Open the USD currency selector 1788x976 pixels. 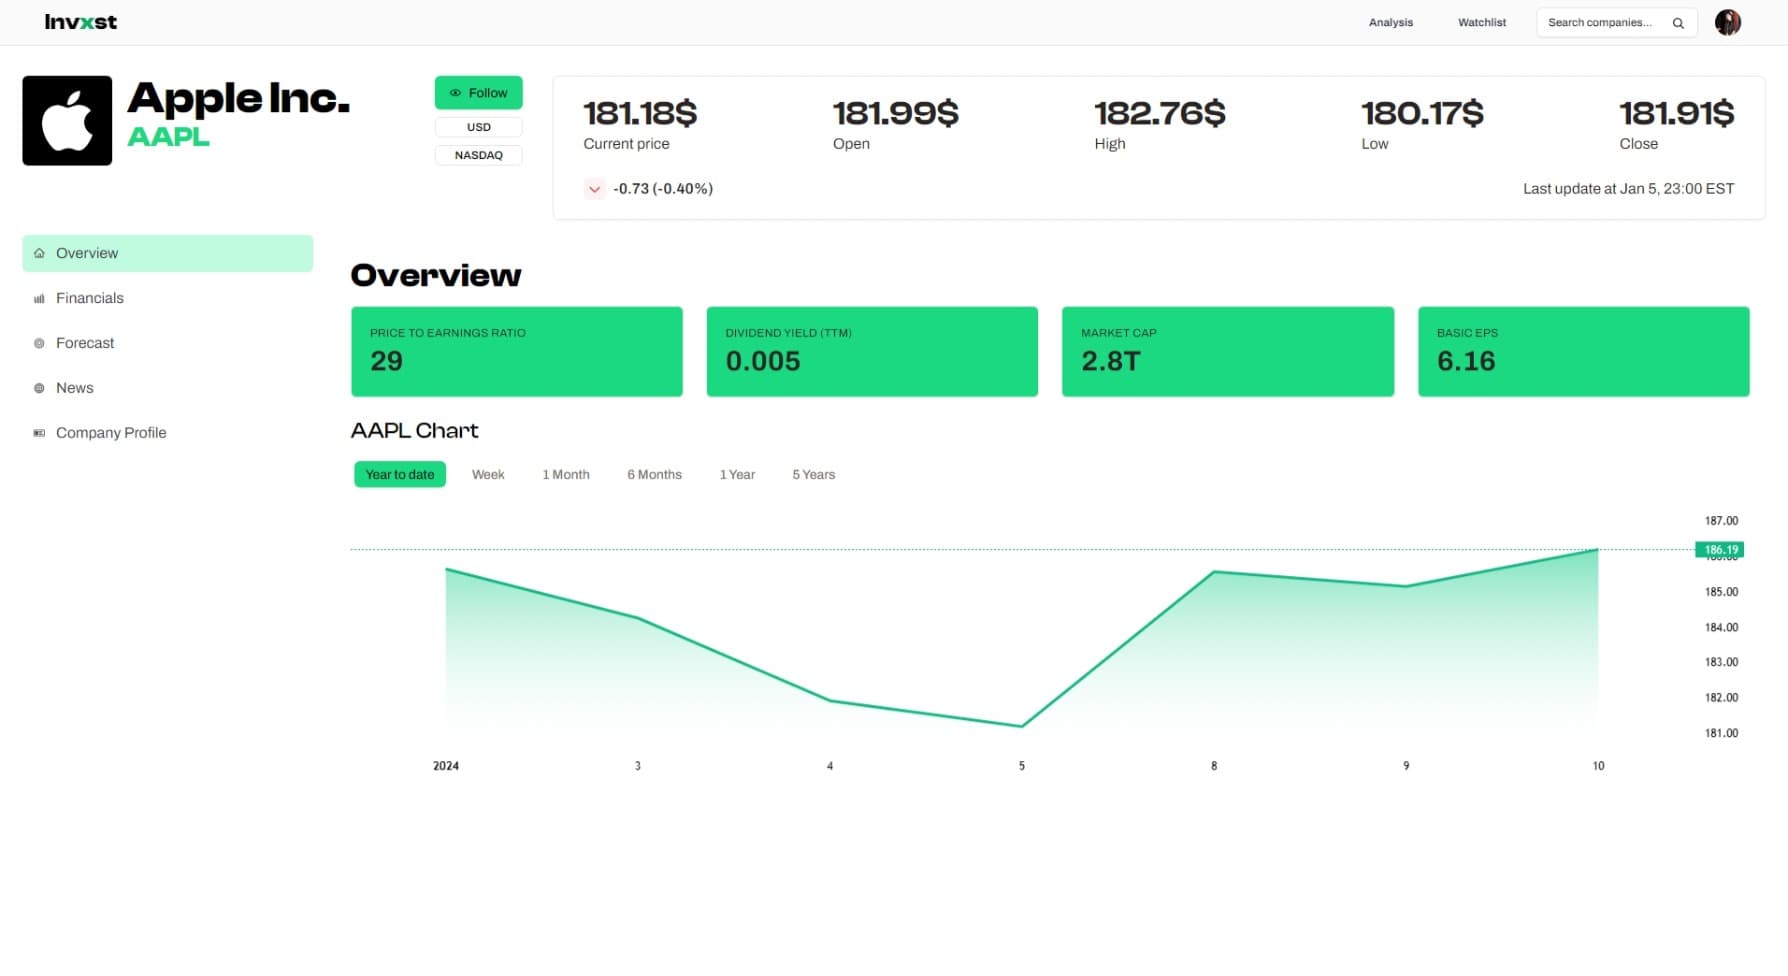coord(478,127)
